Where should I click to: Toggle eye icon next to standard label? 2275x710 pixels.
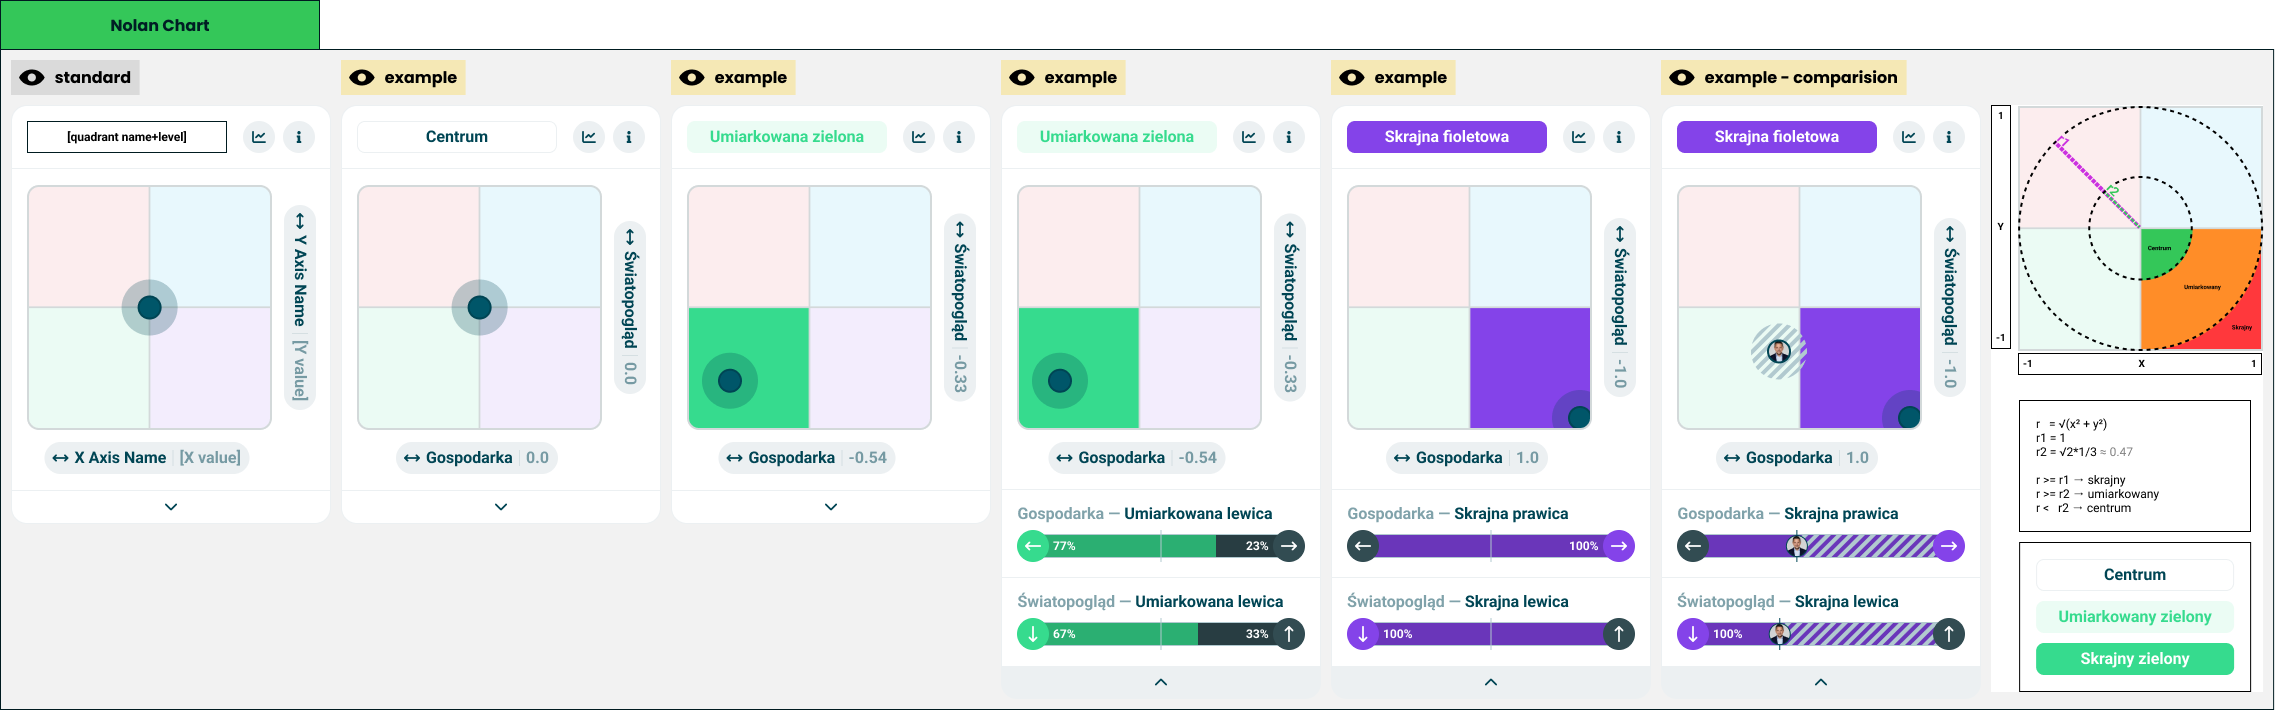click(32, 77)
